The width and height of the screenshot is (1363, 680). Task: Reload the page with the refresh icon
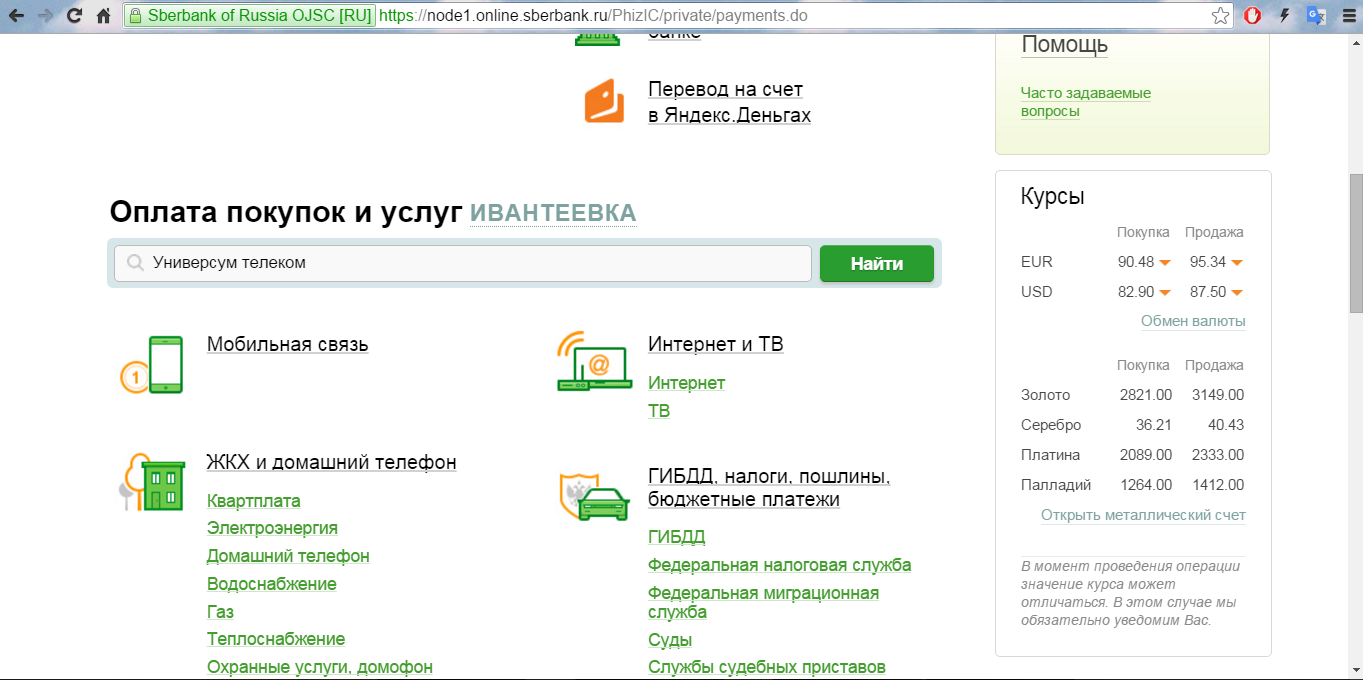point(74,16)
